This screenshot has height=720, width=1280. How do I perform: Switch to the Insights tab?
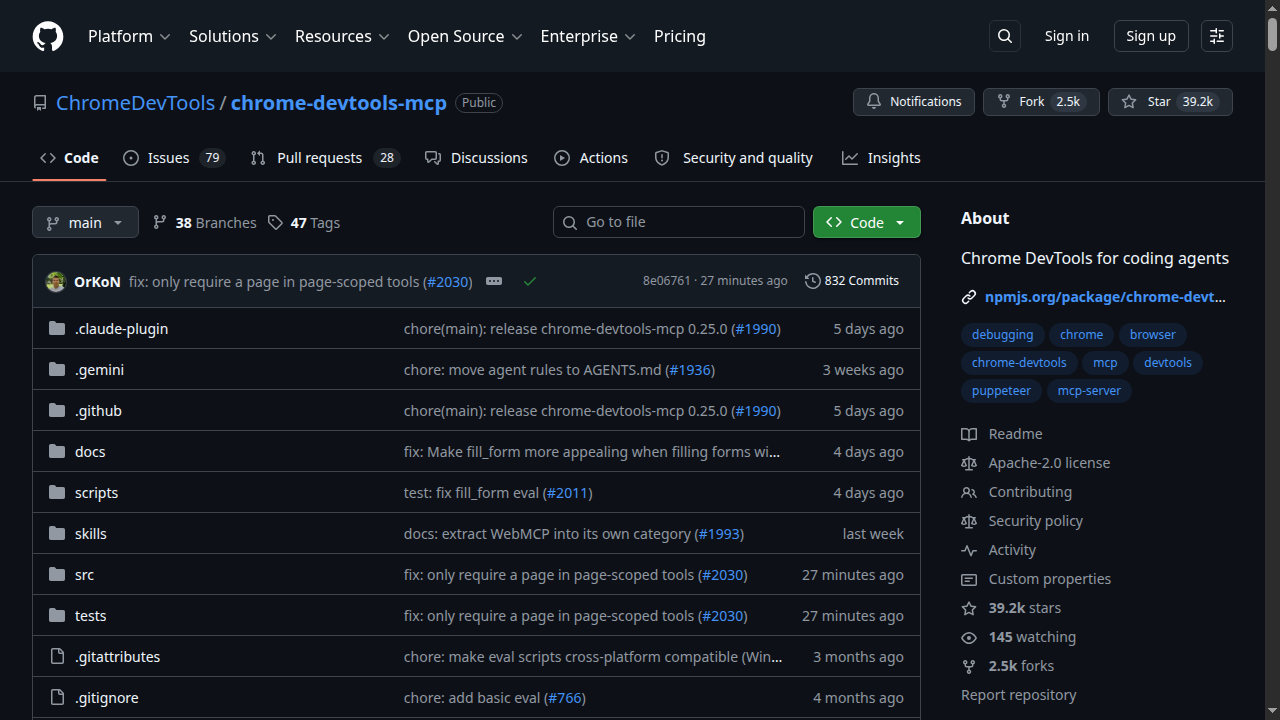point(881,158)
